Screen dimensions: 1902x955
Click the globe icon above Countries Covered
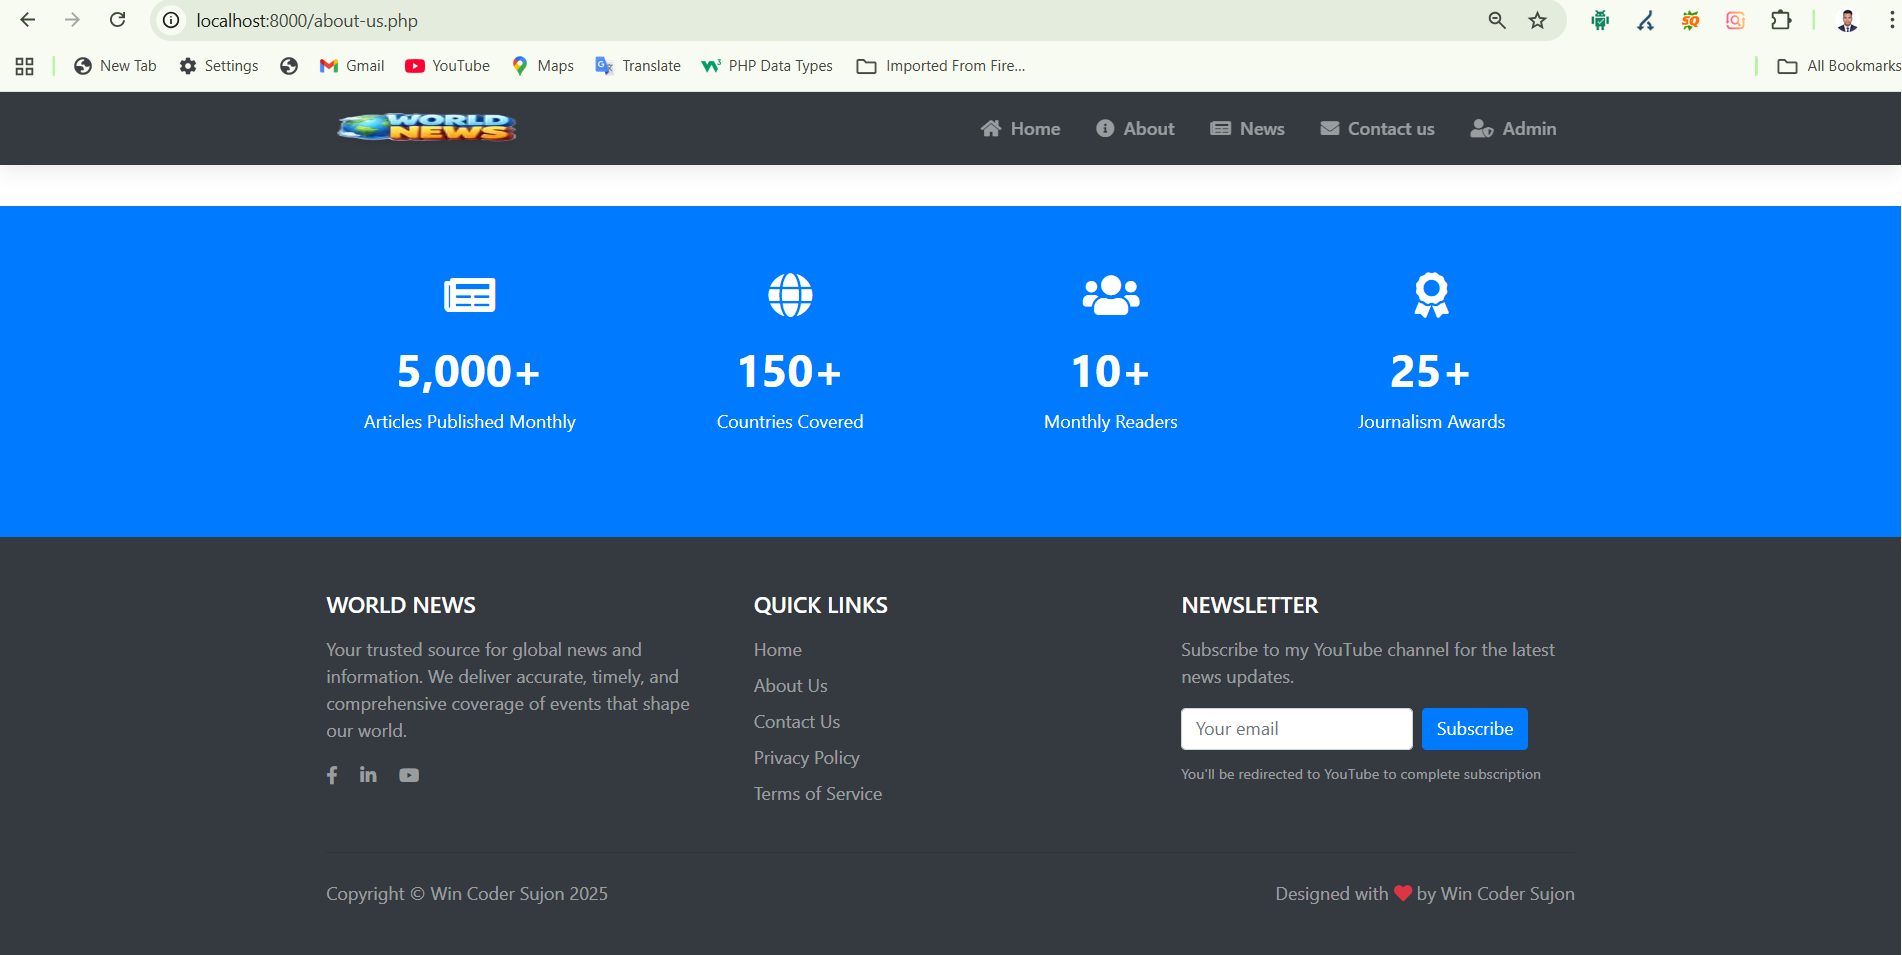(x=790, y=295)
